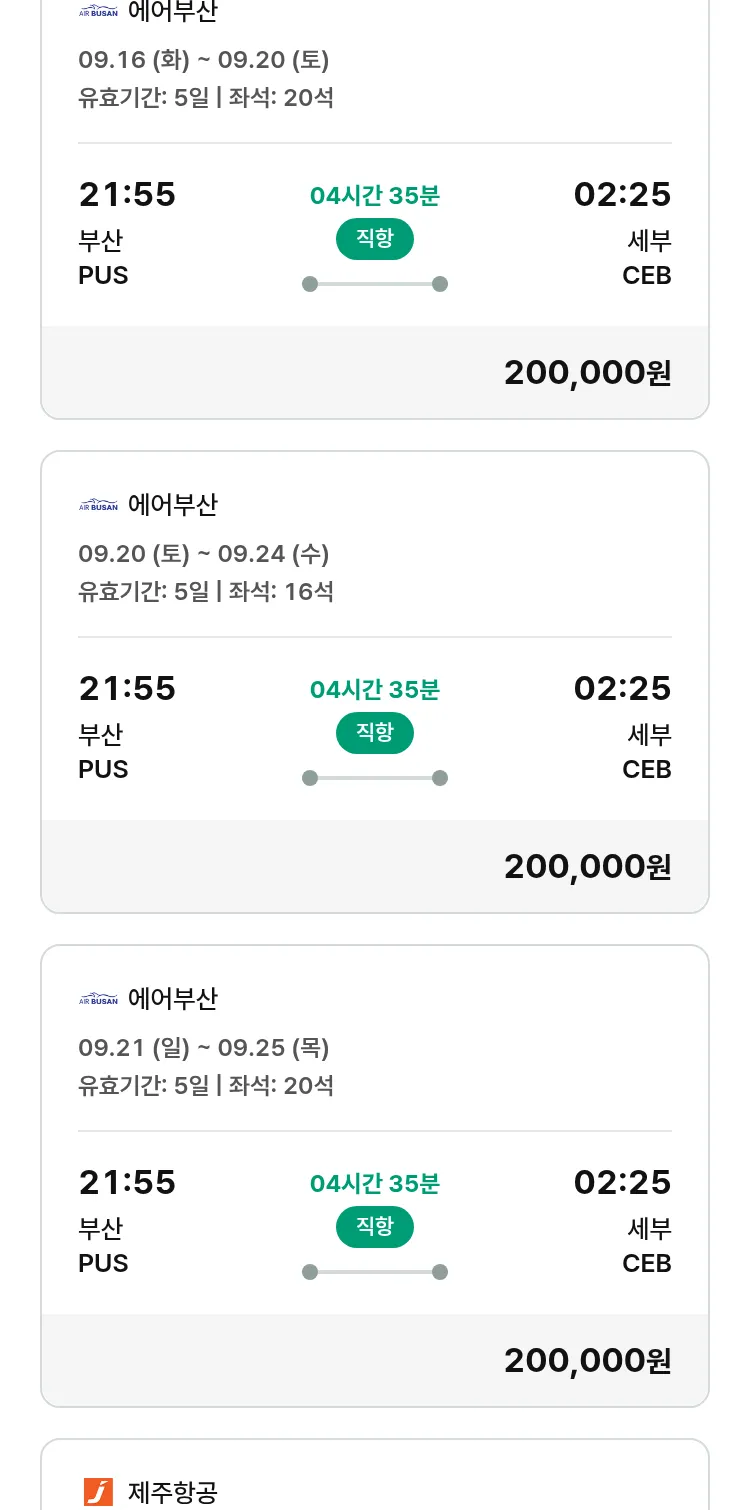The width and height of the screenshot is (750, 1510).
Task: Tap CEB airport code on 09.21–09.25 card
Action: 646,1264
